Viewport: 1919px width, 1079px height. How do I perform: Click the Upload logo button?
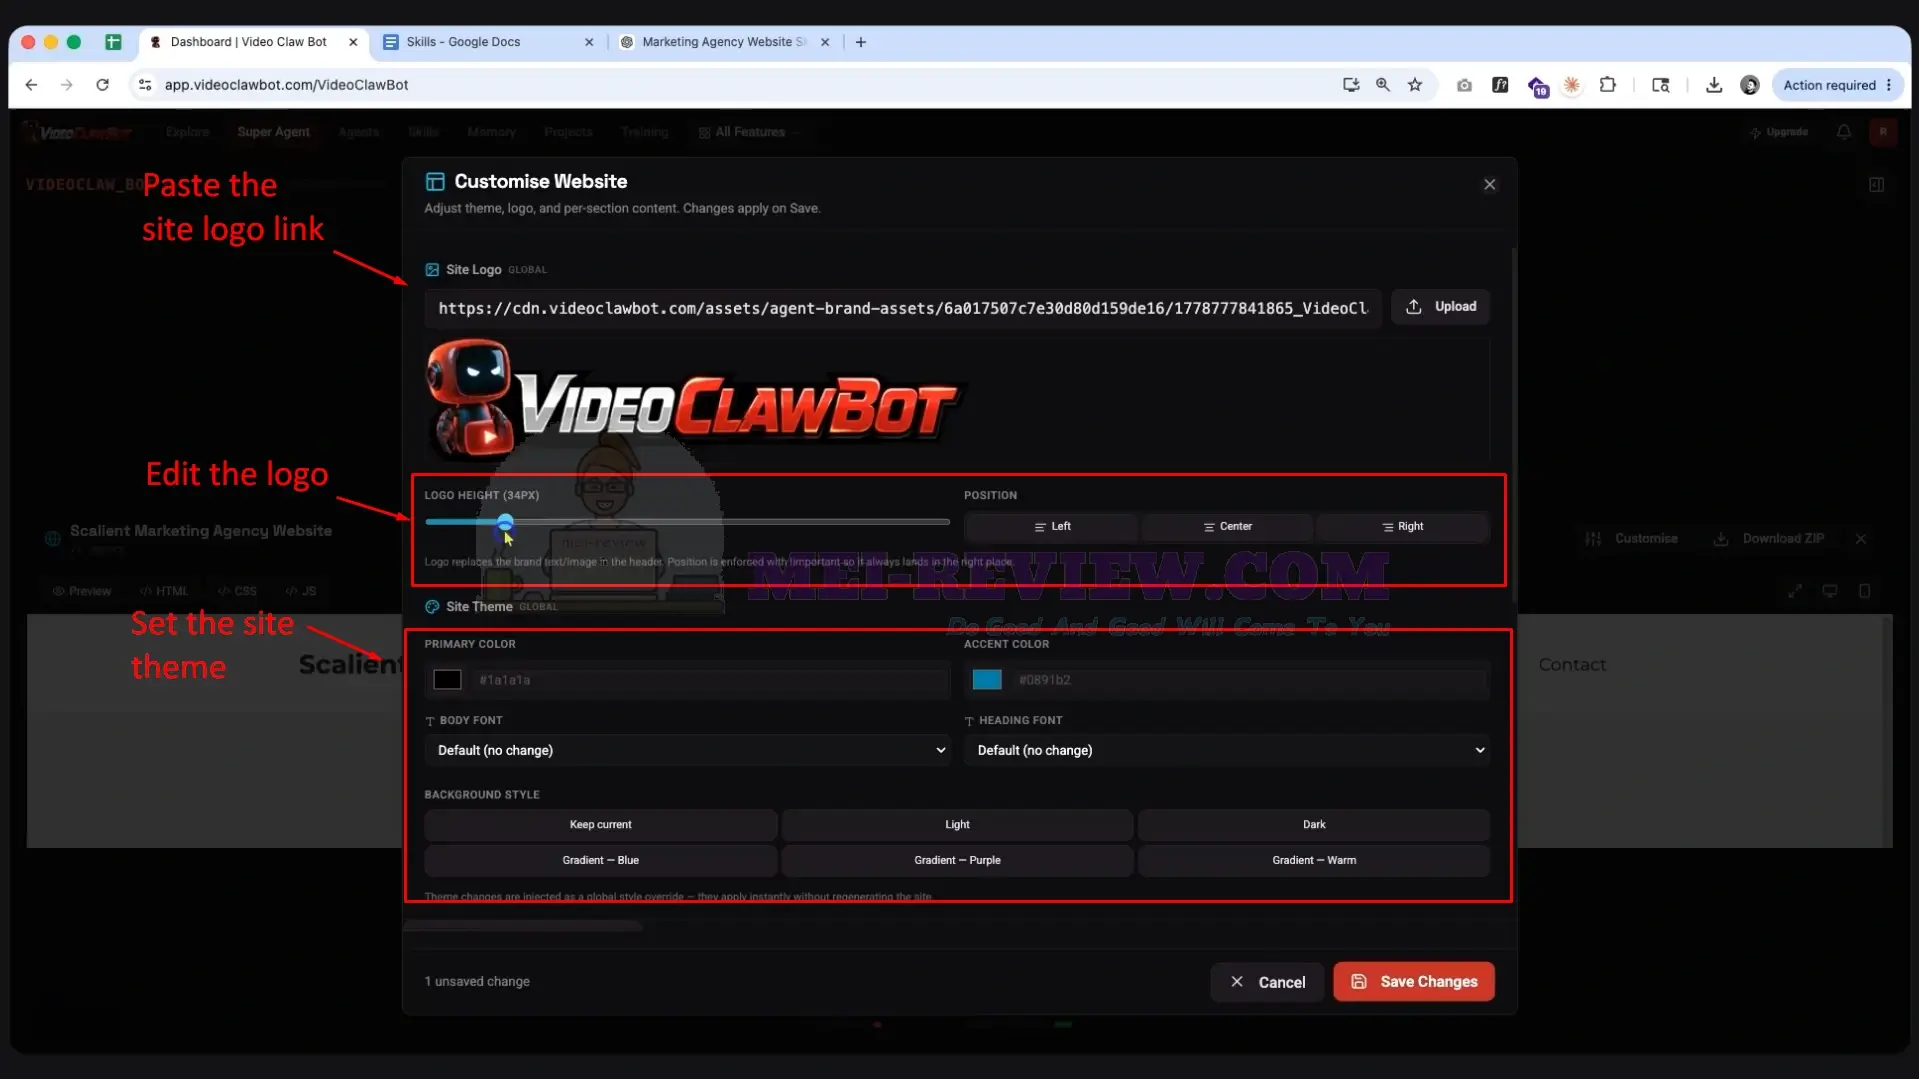[x=1441, y=307]
